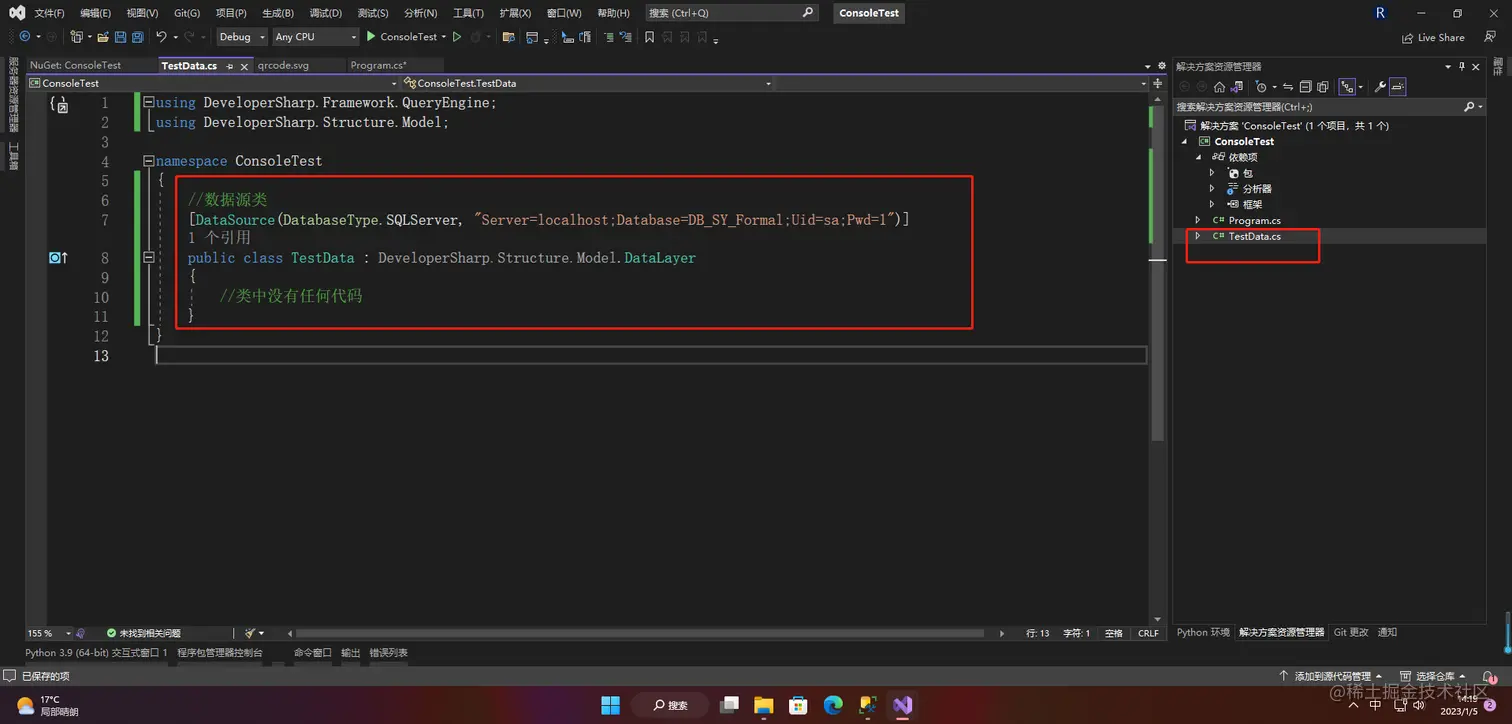Collapse the TestData class code block
Viewport: 1512px width, 724px height.
[148, 258]
